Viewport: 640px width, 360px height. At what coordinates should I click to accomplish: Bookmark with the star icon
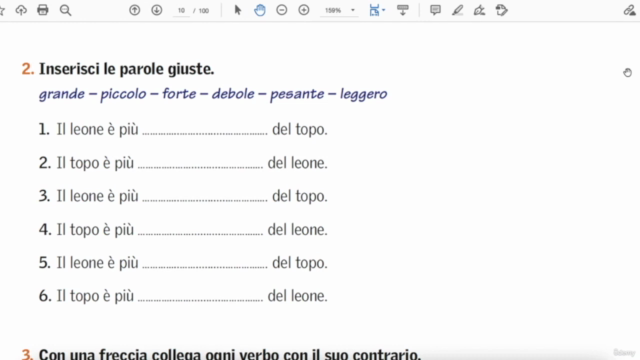point(2,10)
